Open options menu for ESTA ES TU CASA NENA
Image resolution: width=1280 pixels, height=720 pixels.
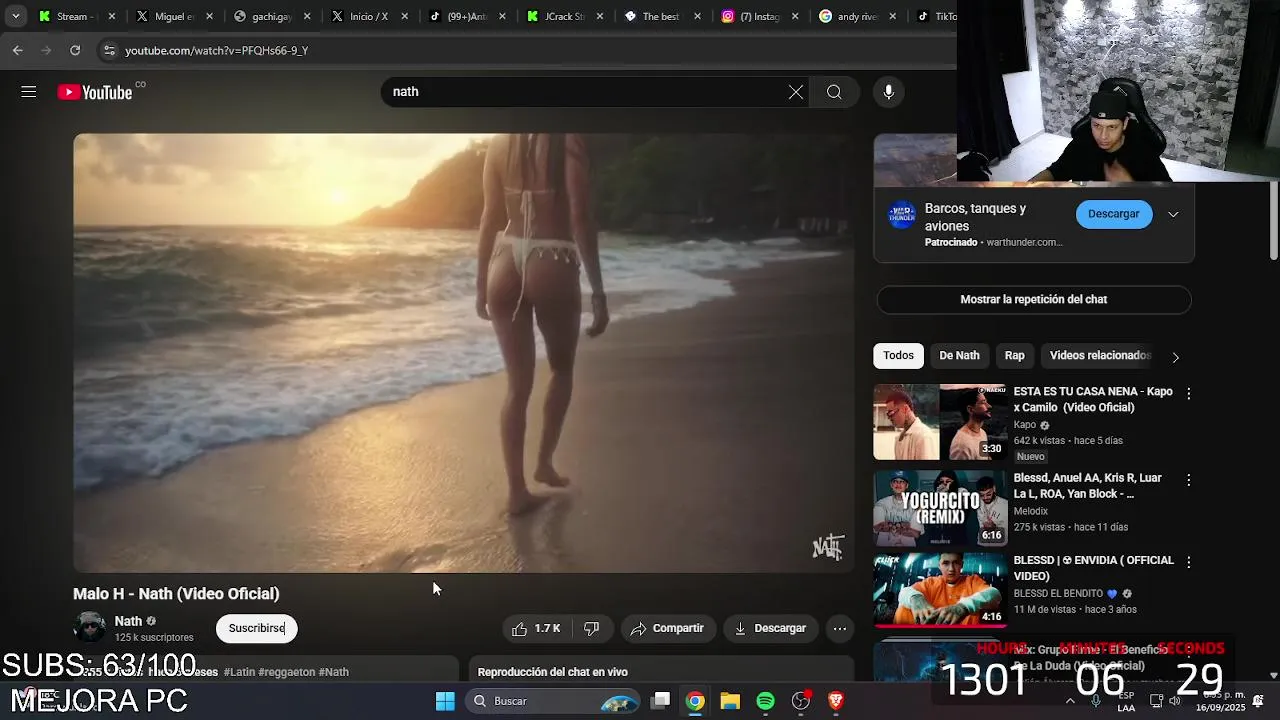(x=1188, y=394)
